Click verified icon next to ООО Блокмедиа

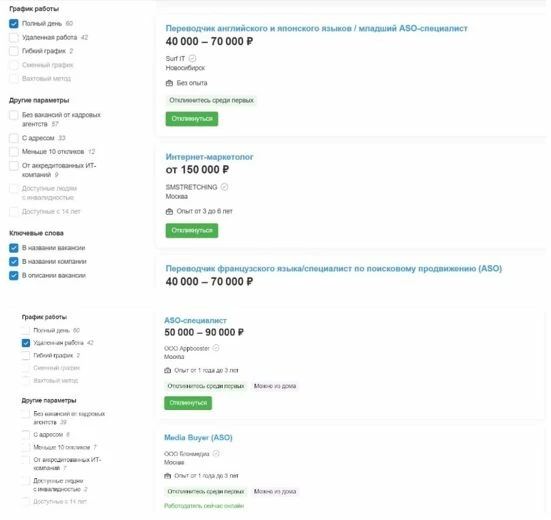pos(216,453)
